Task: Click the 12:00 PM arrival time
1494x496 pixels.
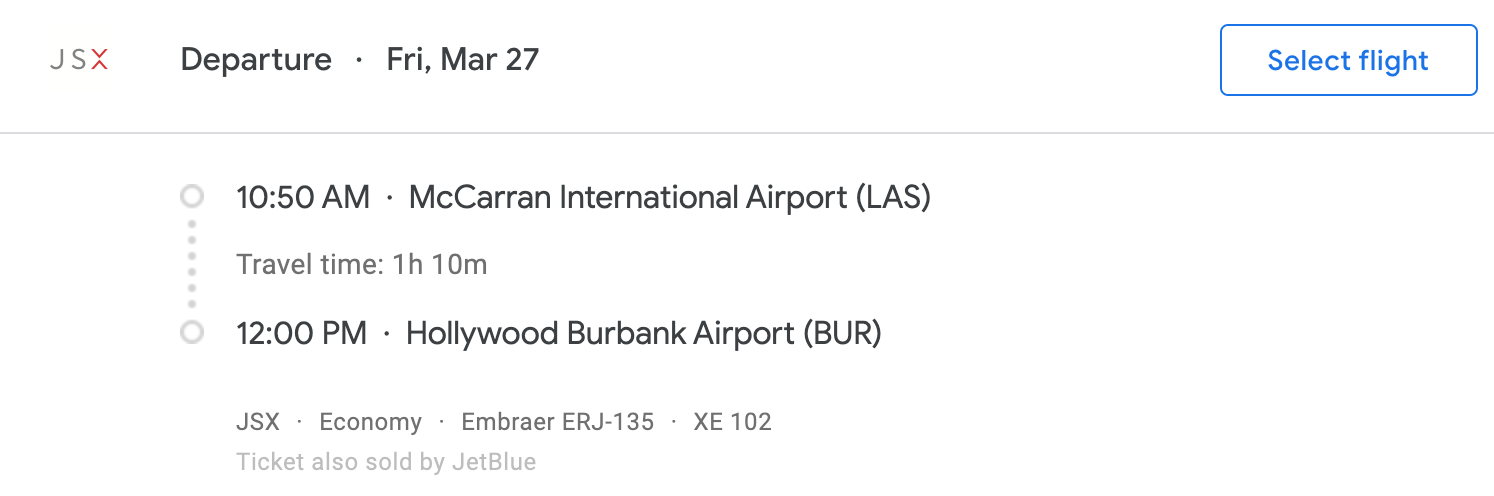Action: click(x=301, y=333)
